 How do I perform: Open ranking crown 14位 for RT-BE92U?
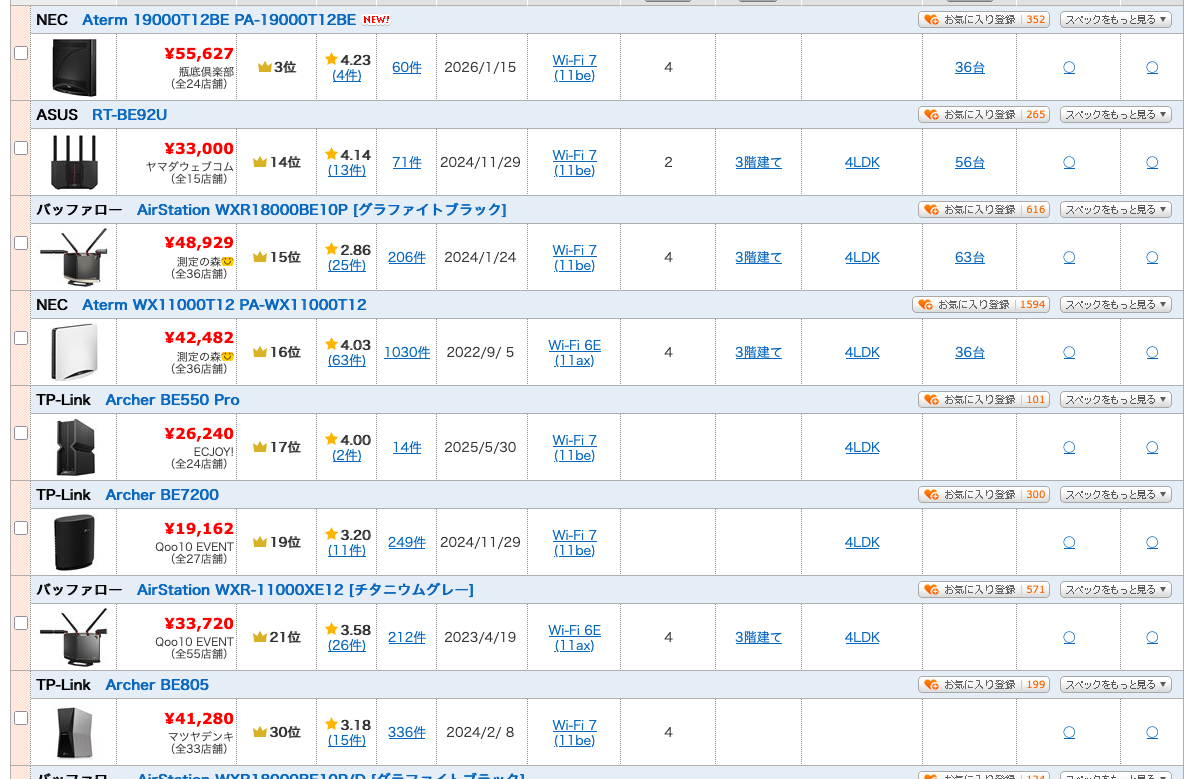277,163
